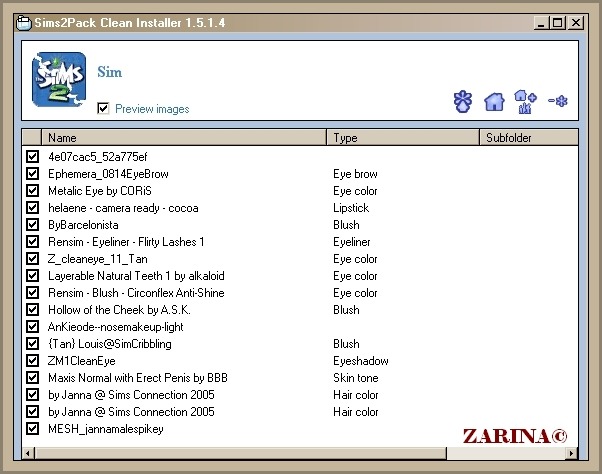Select Rensim - Eyeliner - Flirty Lashes 1 name

(126, 242)
